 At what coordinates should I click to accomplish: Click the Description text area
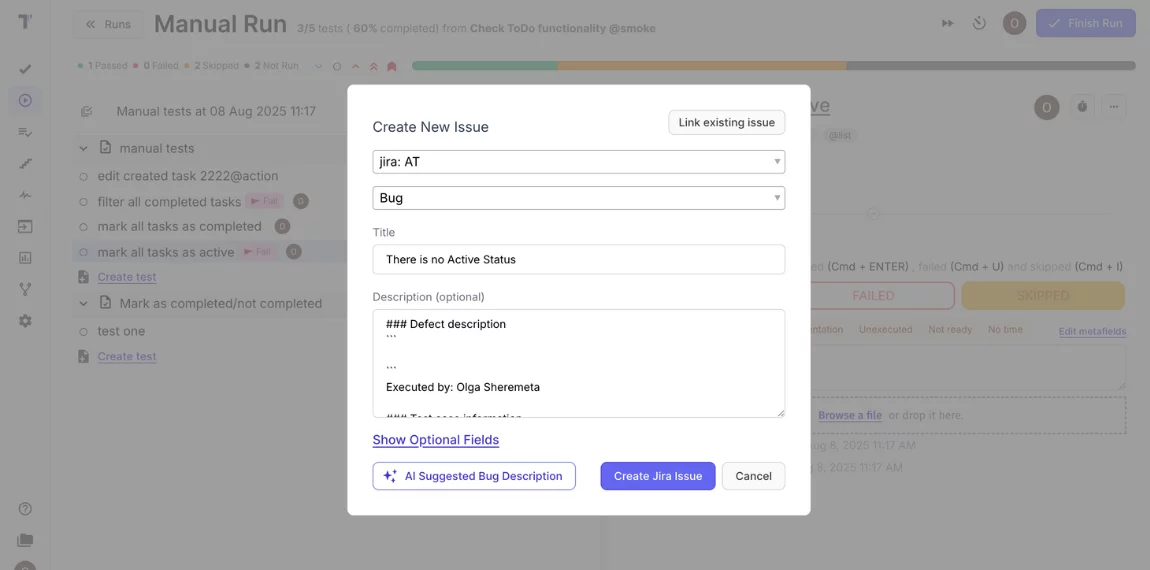(579, 363)
